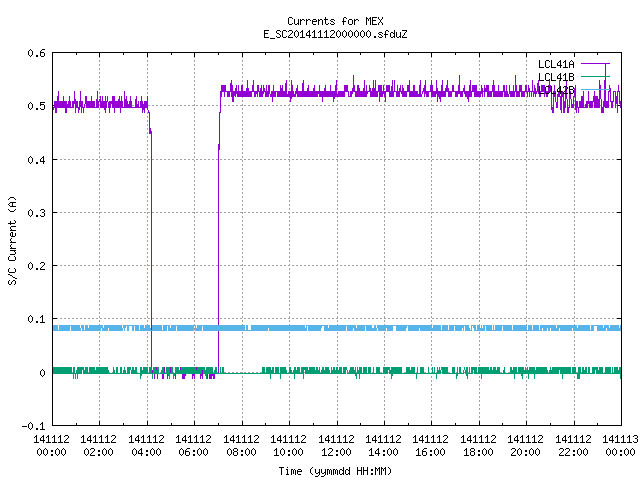Click the 0.4 y-axis tick label
640x480 pixels.
[36, 160]
